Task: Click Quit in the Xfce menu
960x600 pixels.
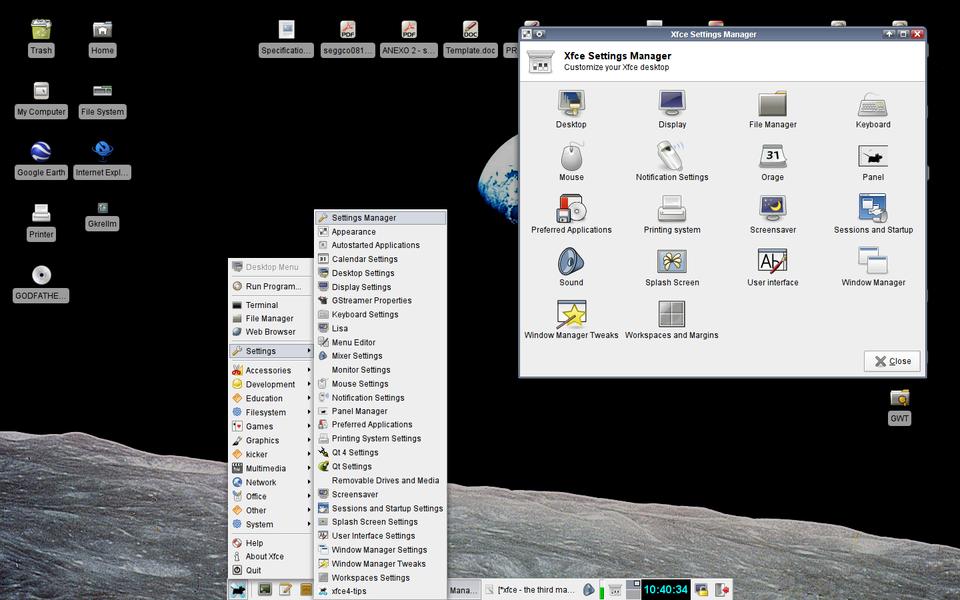Action: pos(253,570)
